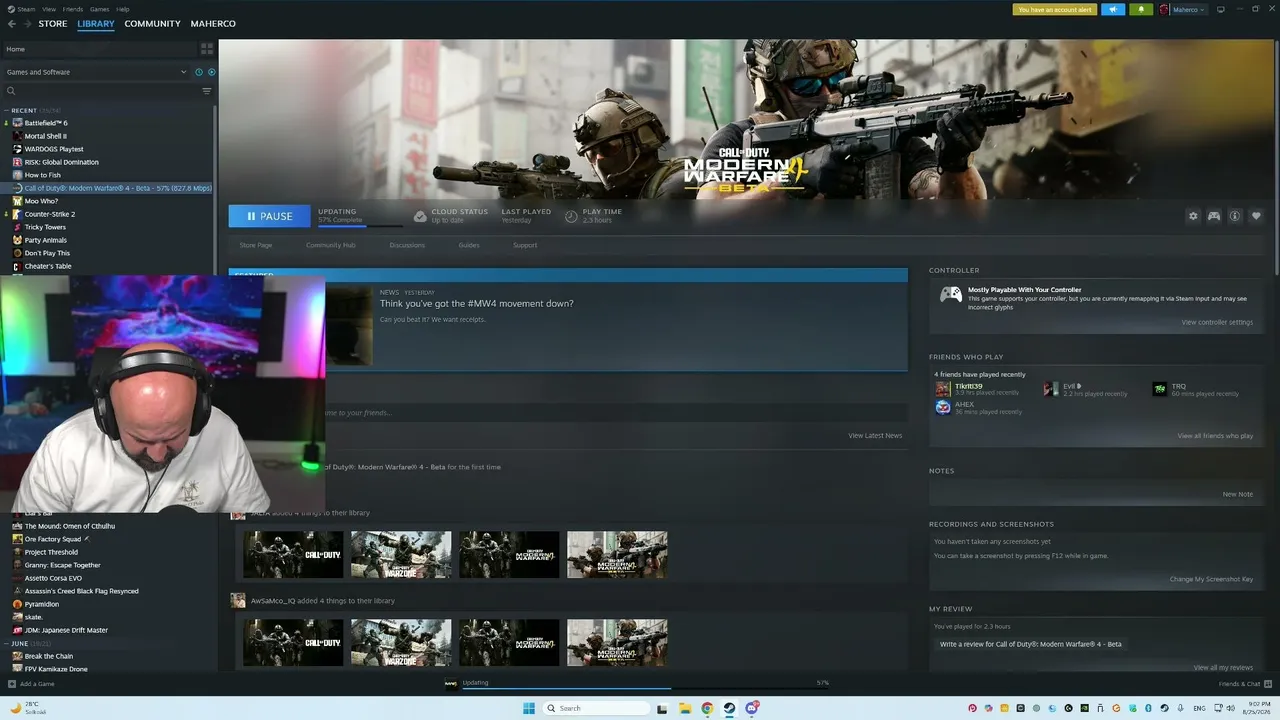The image size is (1280, 720).
Task: Click the Windows taskbar search box
Action: click(x=597, y=708)
